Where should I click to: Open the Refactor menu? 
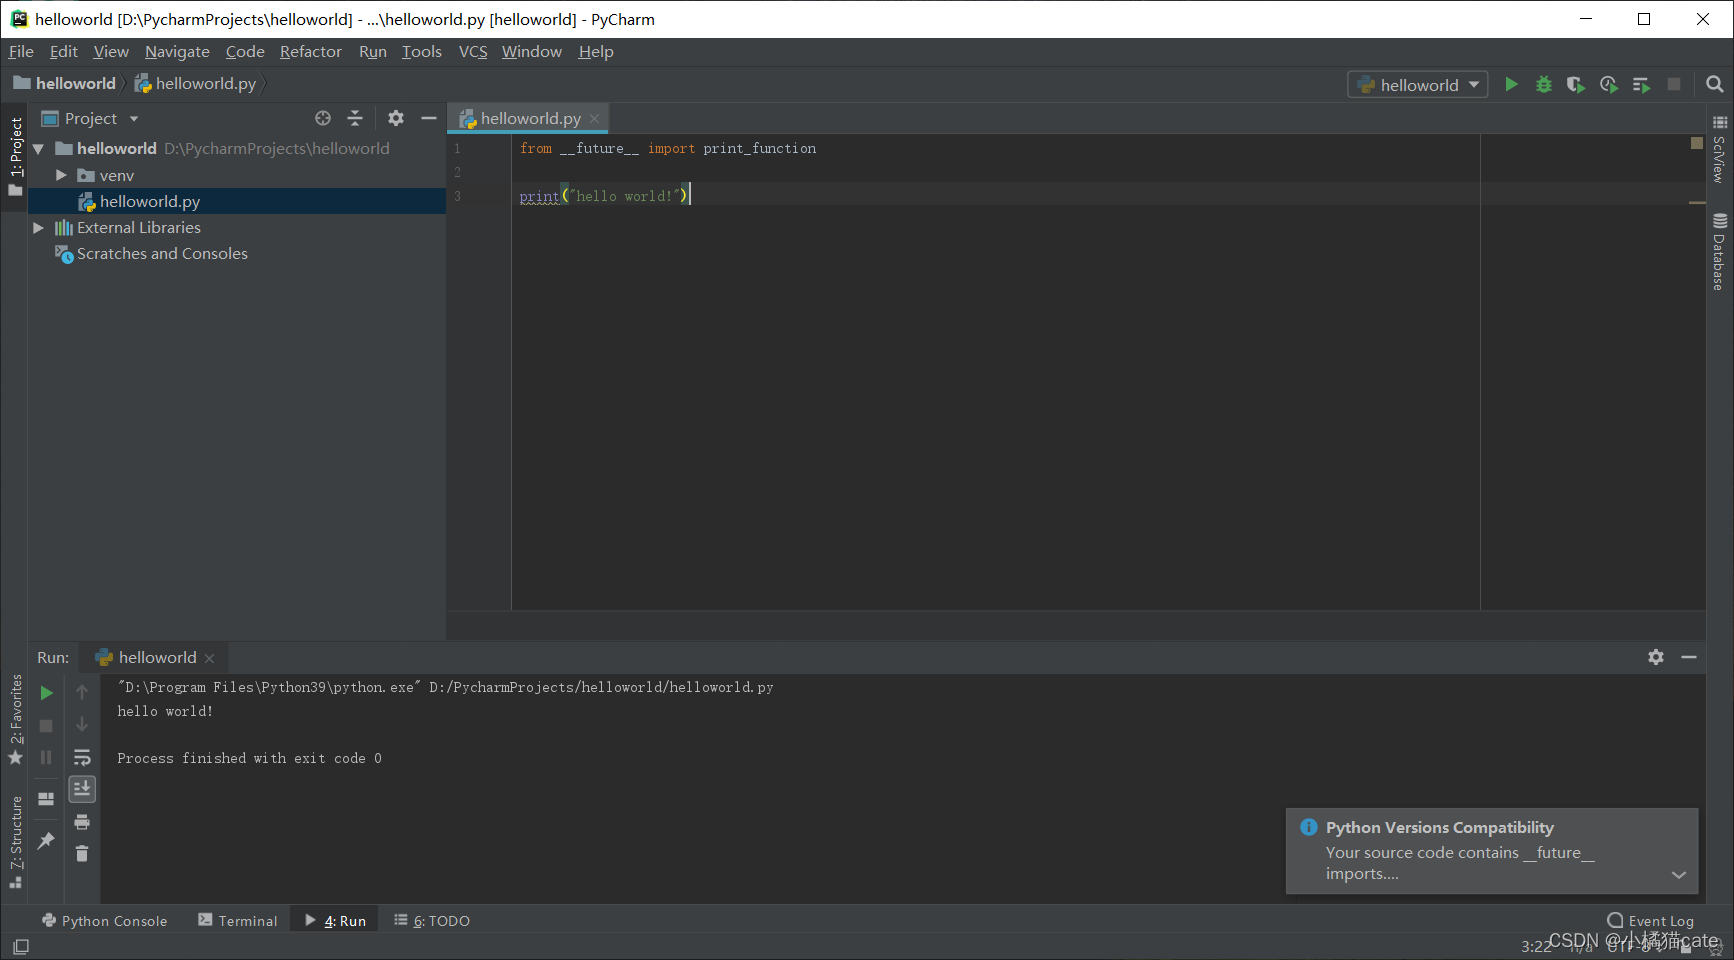(310, 51)
